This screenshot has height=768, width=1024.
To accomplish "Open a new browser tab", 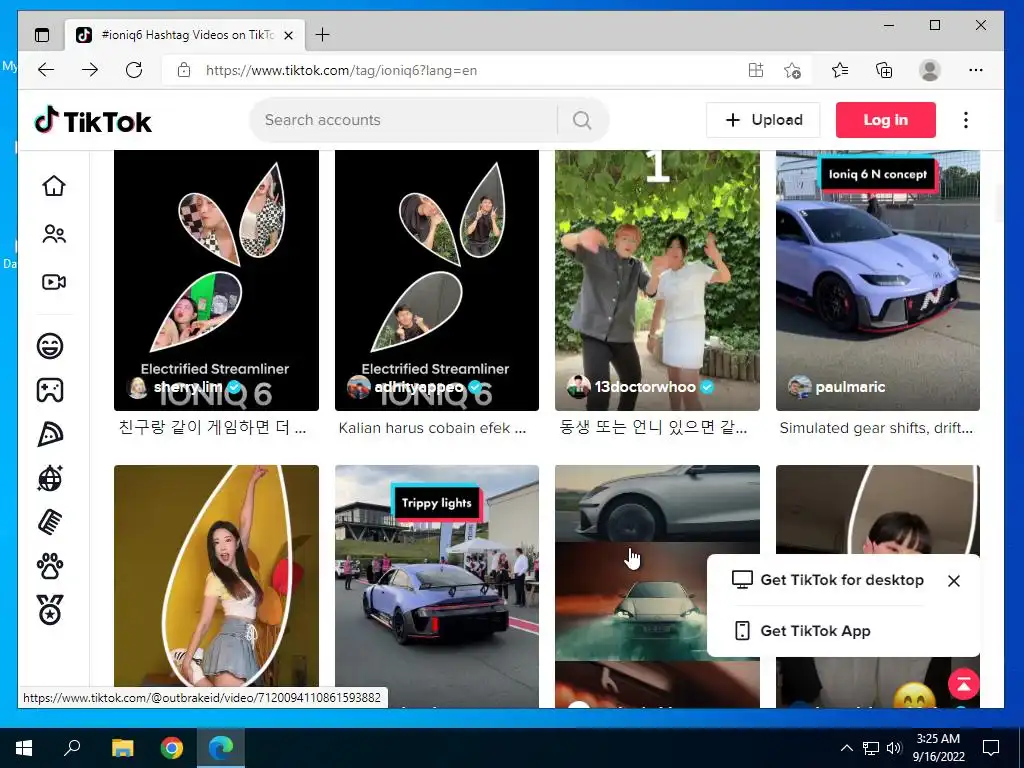I will pos(322,35).
